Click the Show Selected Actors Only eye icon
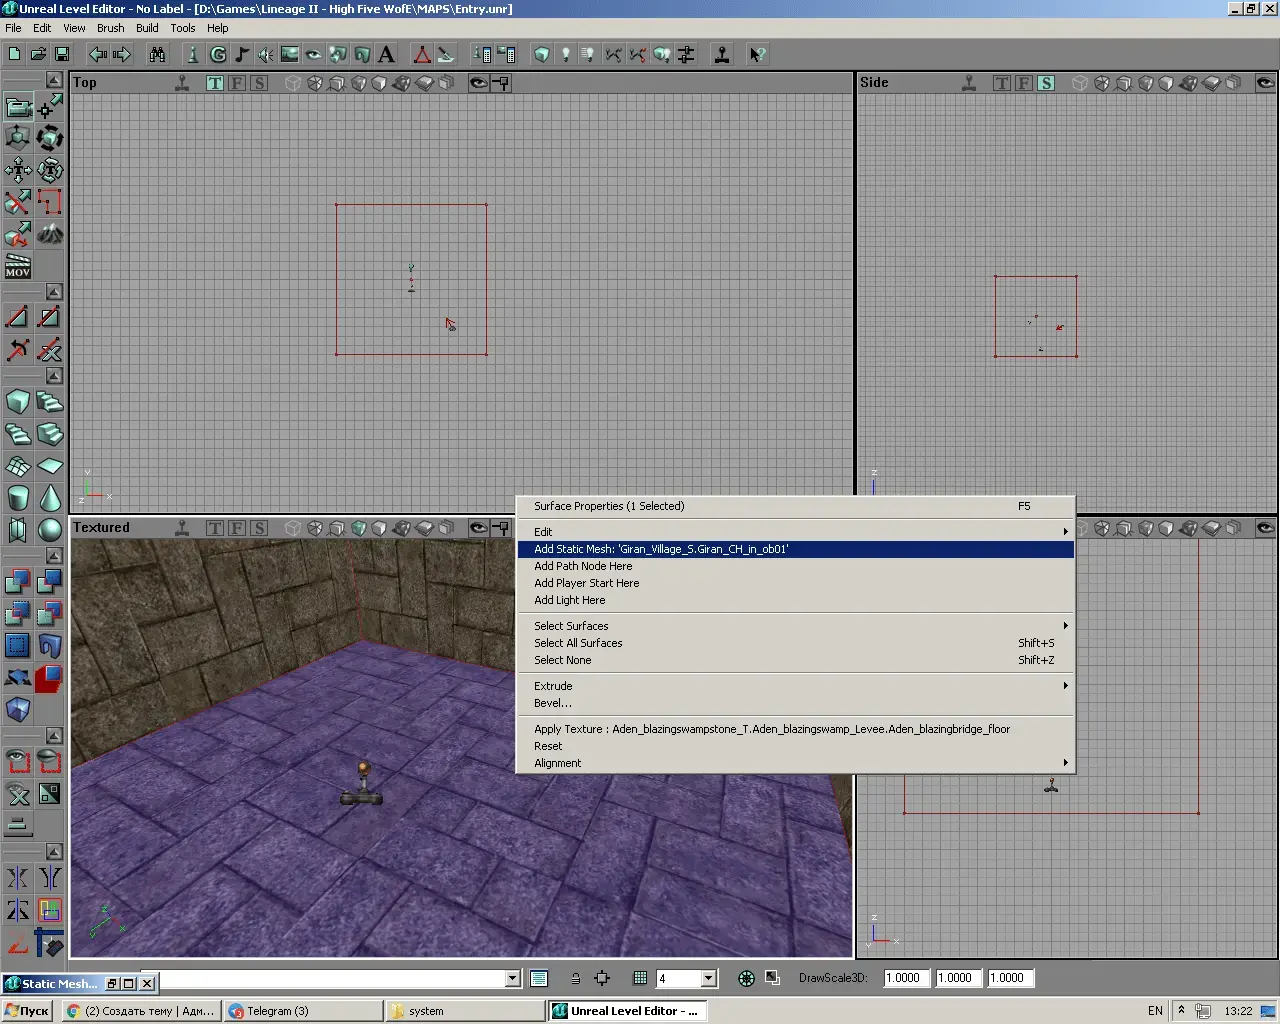 [18, 762]
